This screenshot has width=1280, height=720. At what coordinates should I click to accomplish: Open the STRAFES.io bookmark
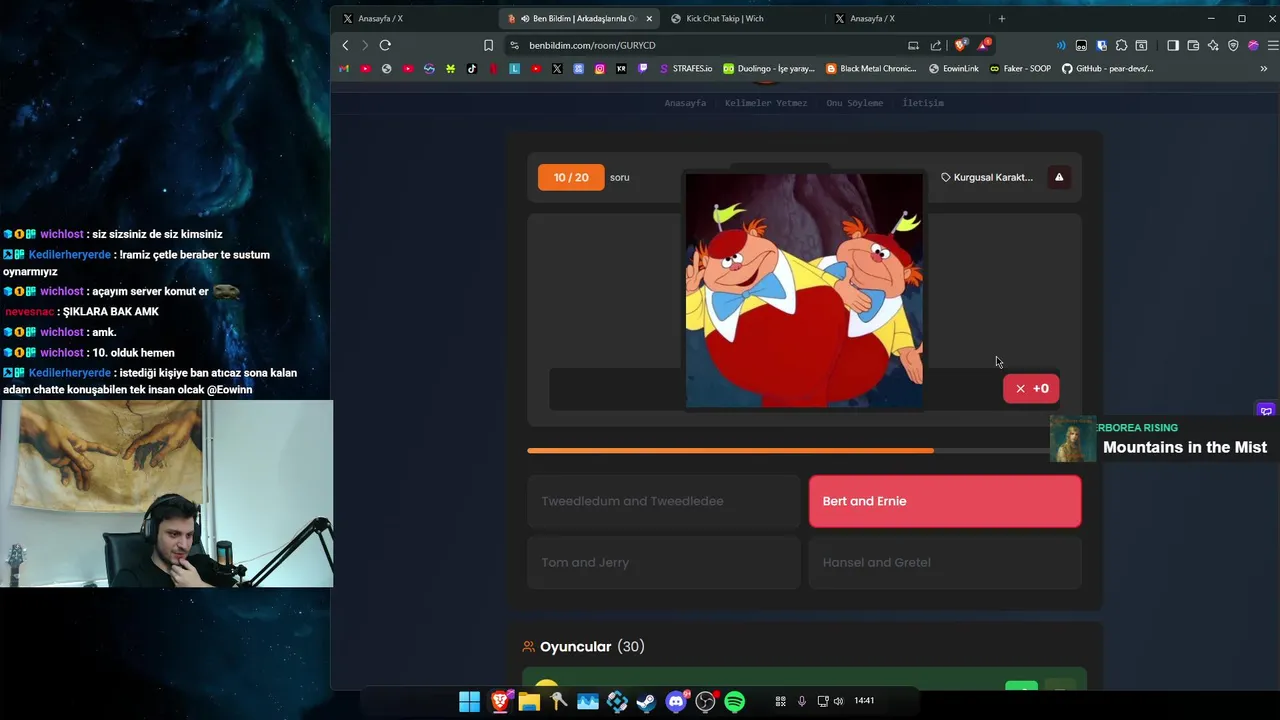(686, 69)
